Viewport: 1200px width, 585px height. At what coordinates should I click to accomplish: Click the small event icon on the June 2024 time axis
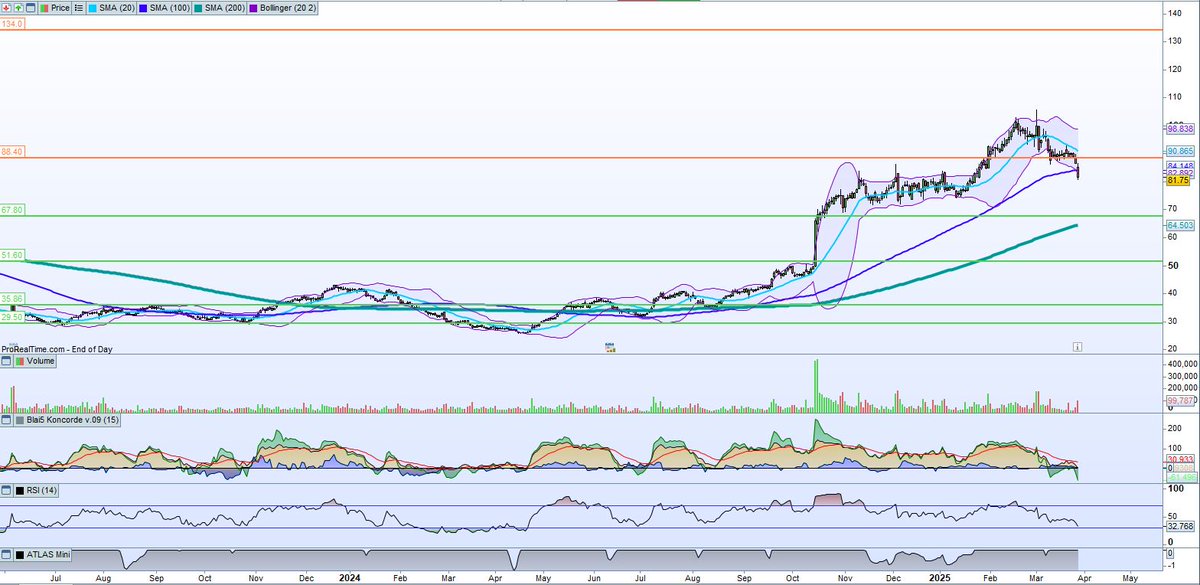click(x=609, y=347)
